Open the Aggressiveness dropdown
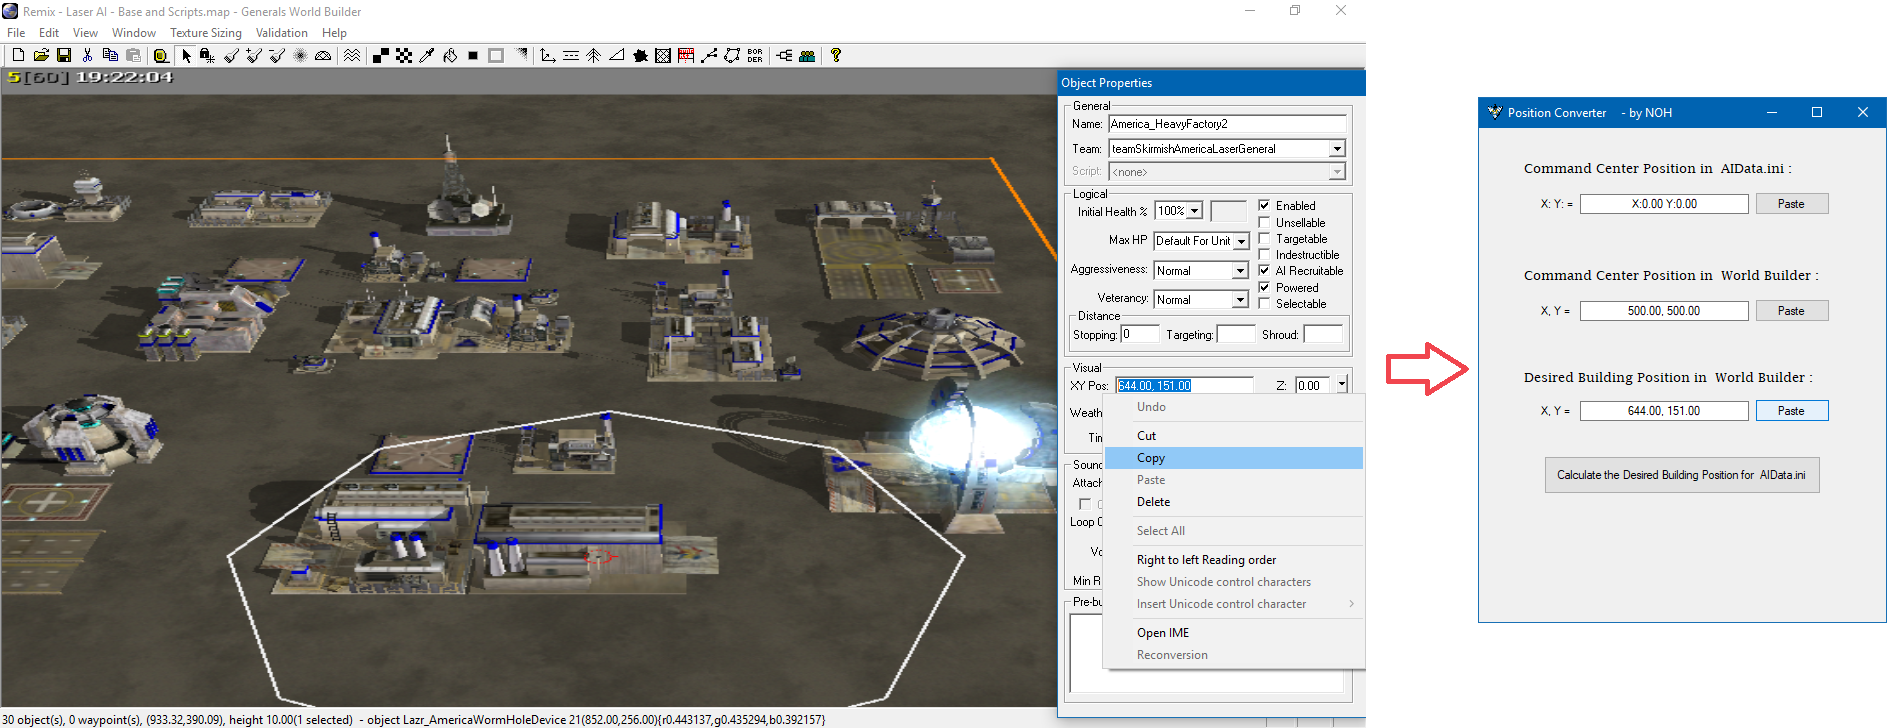Image resolution: width=1887 pixels, height=728 pixels. (1240, 271)
